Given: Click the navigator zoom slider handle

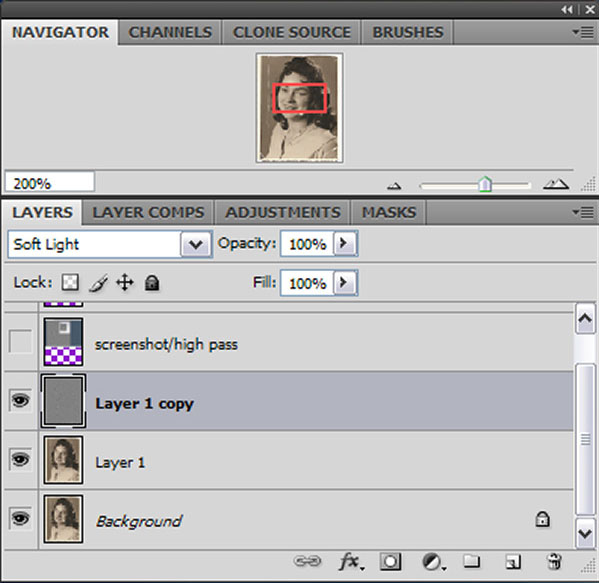Looking at the screenshot, I should point(485,184).
